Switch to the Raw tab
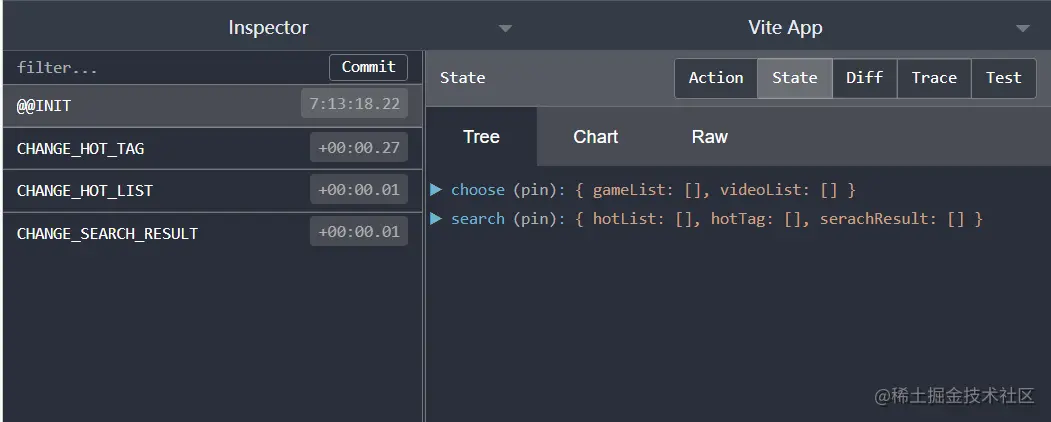 coord(709,137)
